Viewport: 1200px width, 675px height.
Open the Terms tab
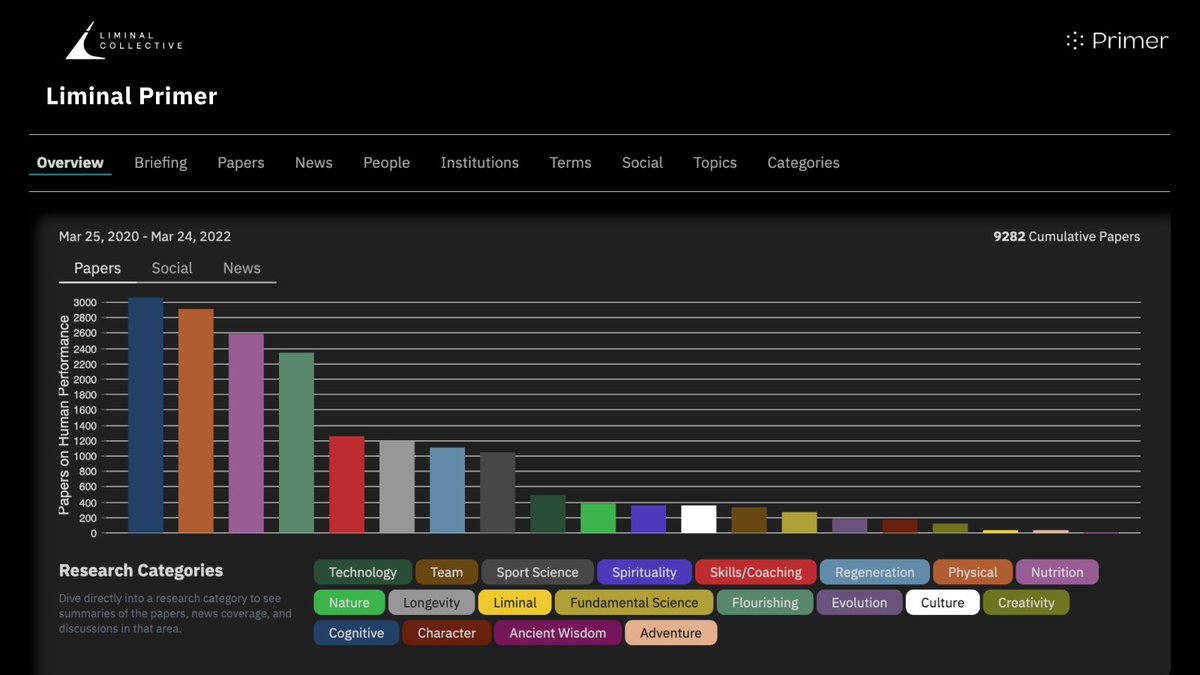coord(570,162)
